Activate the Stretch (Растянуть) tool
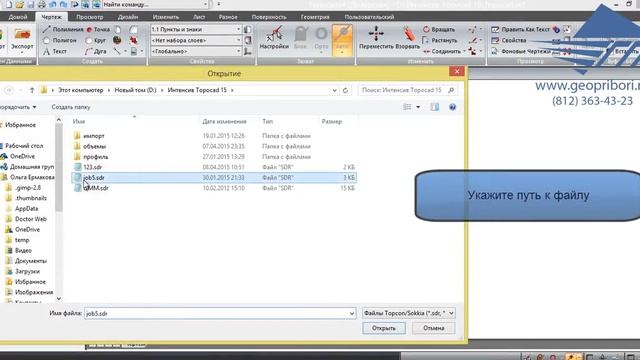Image resolution: width=640 pixels, height=360 pixels. coord(440,40)
